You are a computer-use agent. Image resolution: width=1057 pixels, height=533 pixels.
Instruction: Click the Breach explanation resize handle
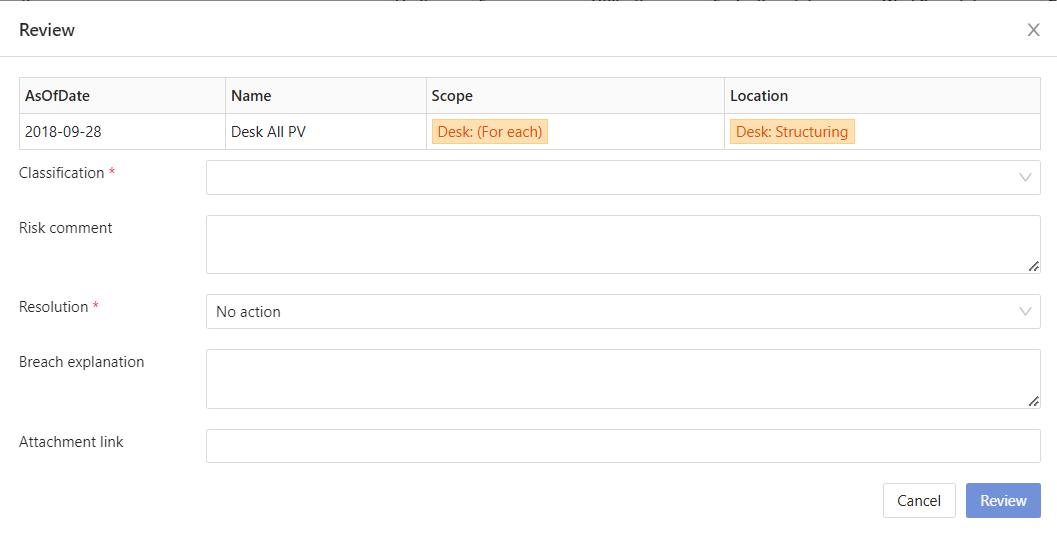click(x=1033, y=401)
